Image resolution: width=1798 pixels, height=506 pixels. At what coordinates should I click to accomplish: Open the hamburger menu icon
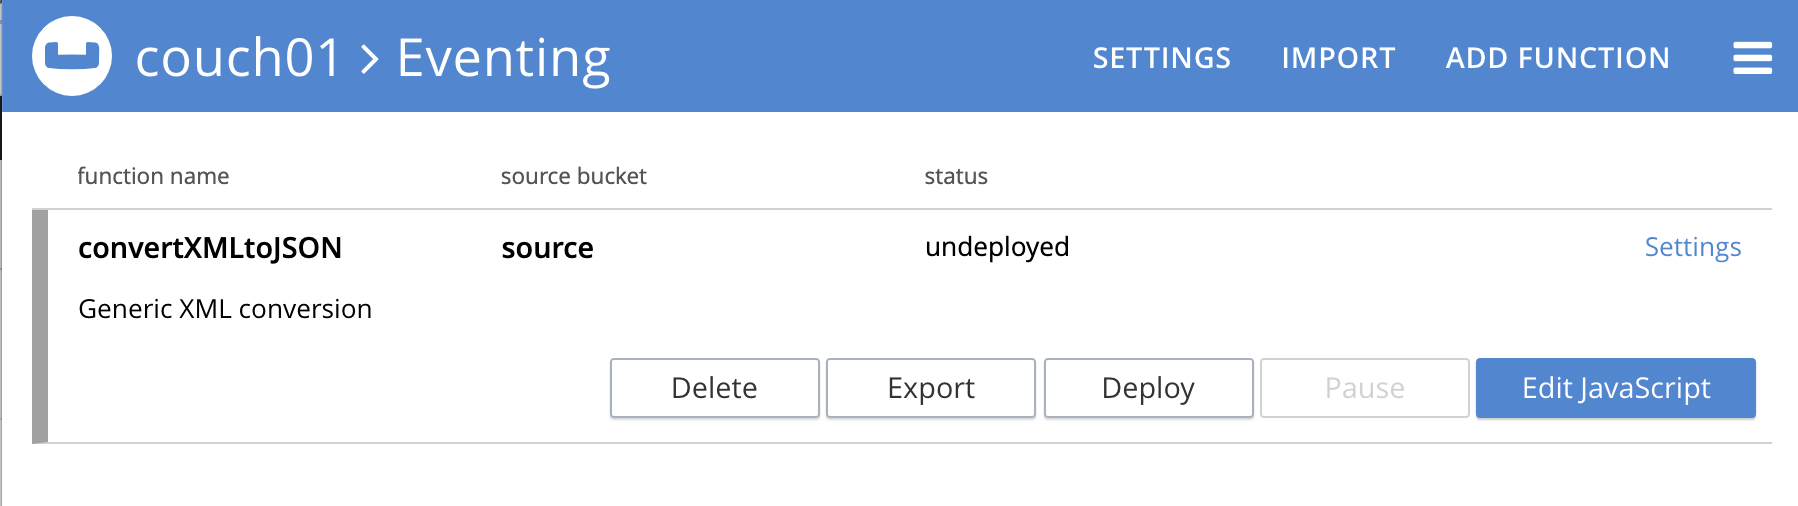tap(1752, 58)
